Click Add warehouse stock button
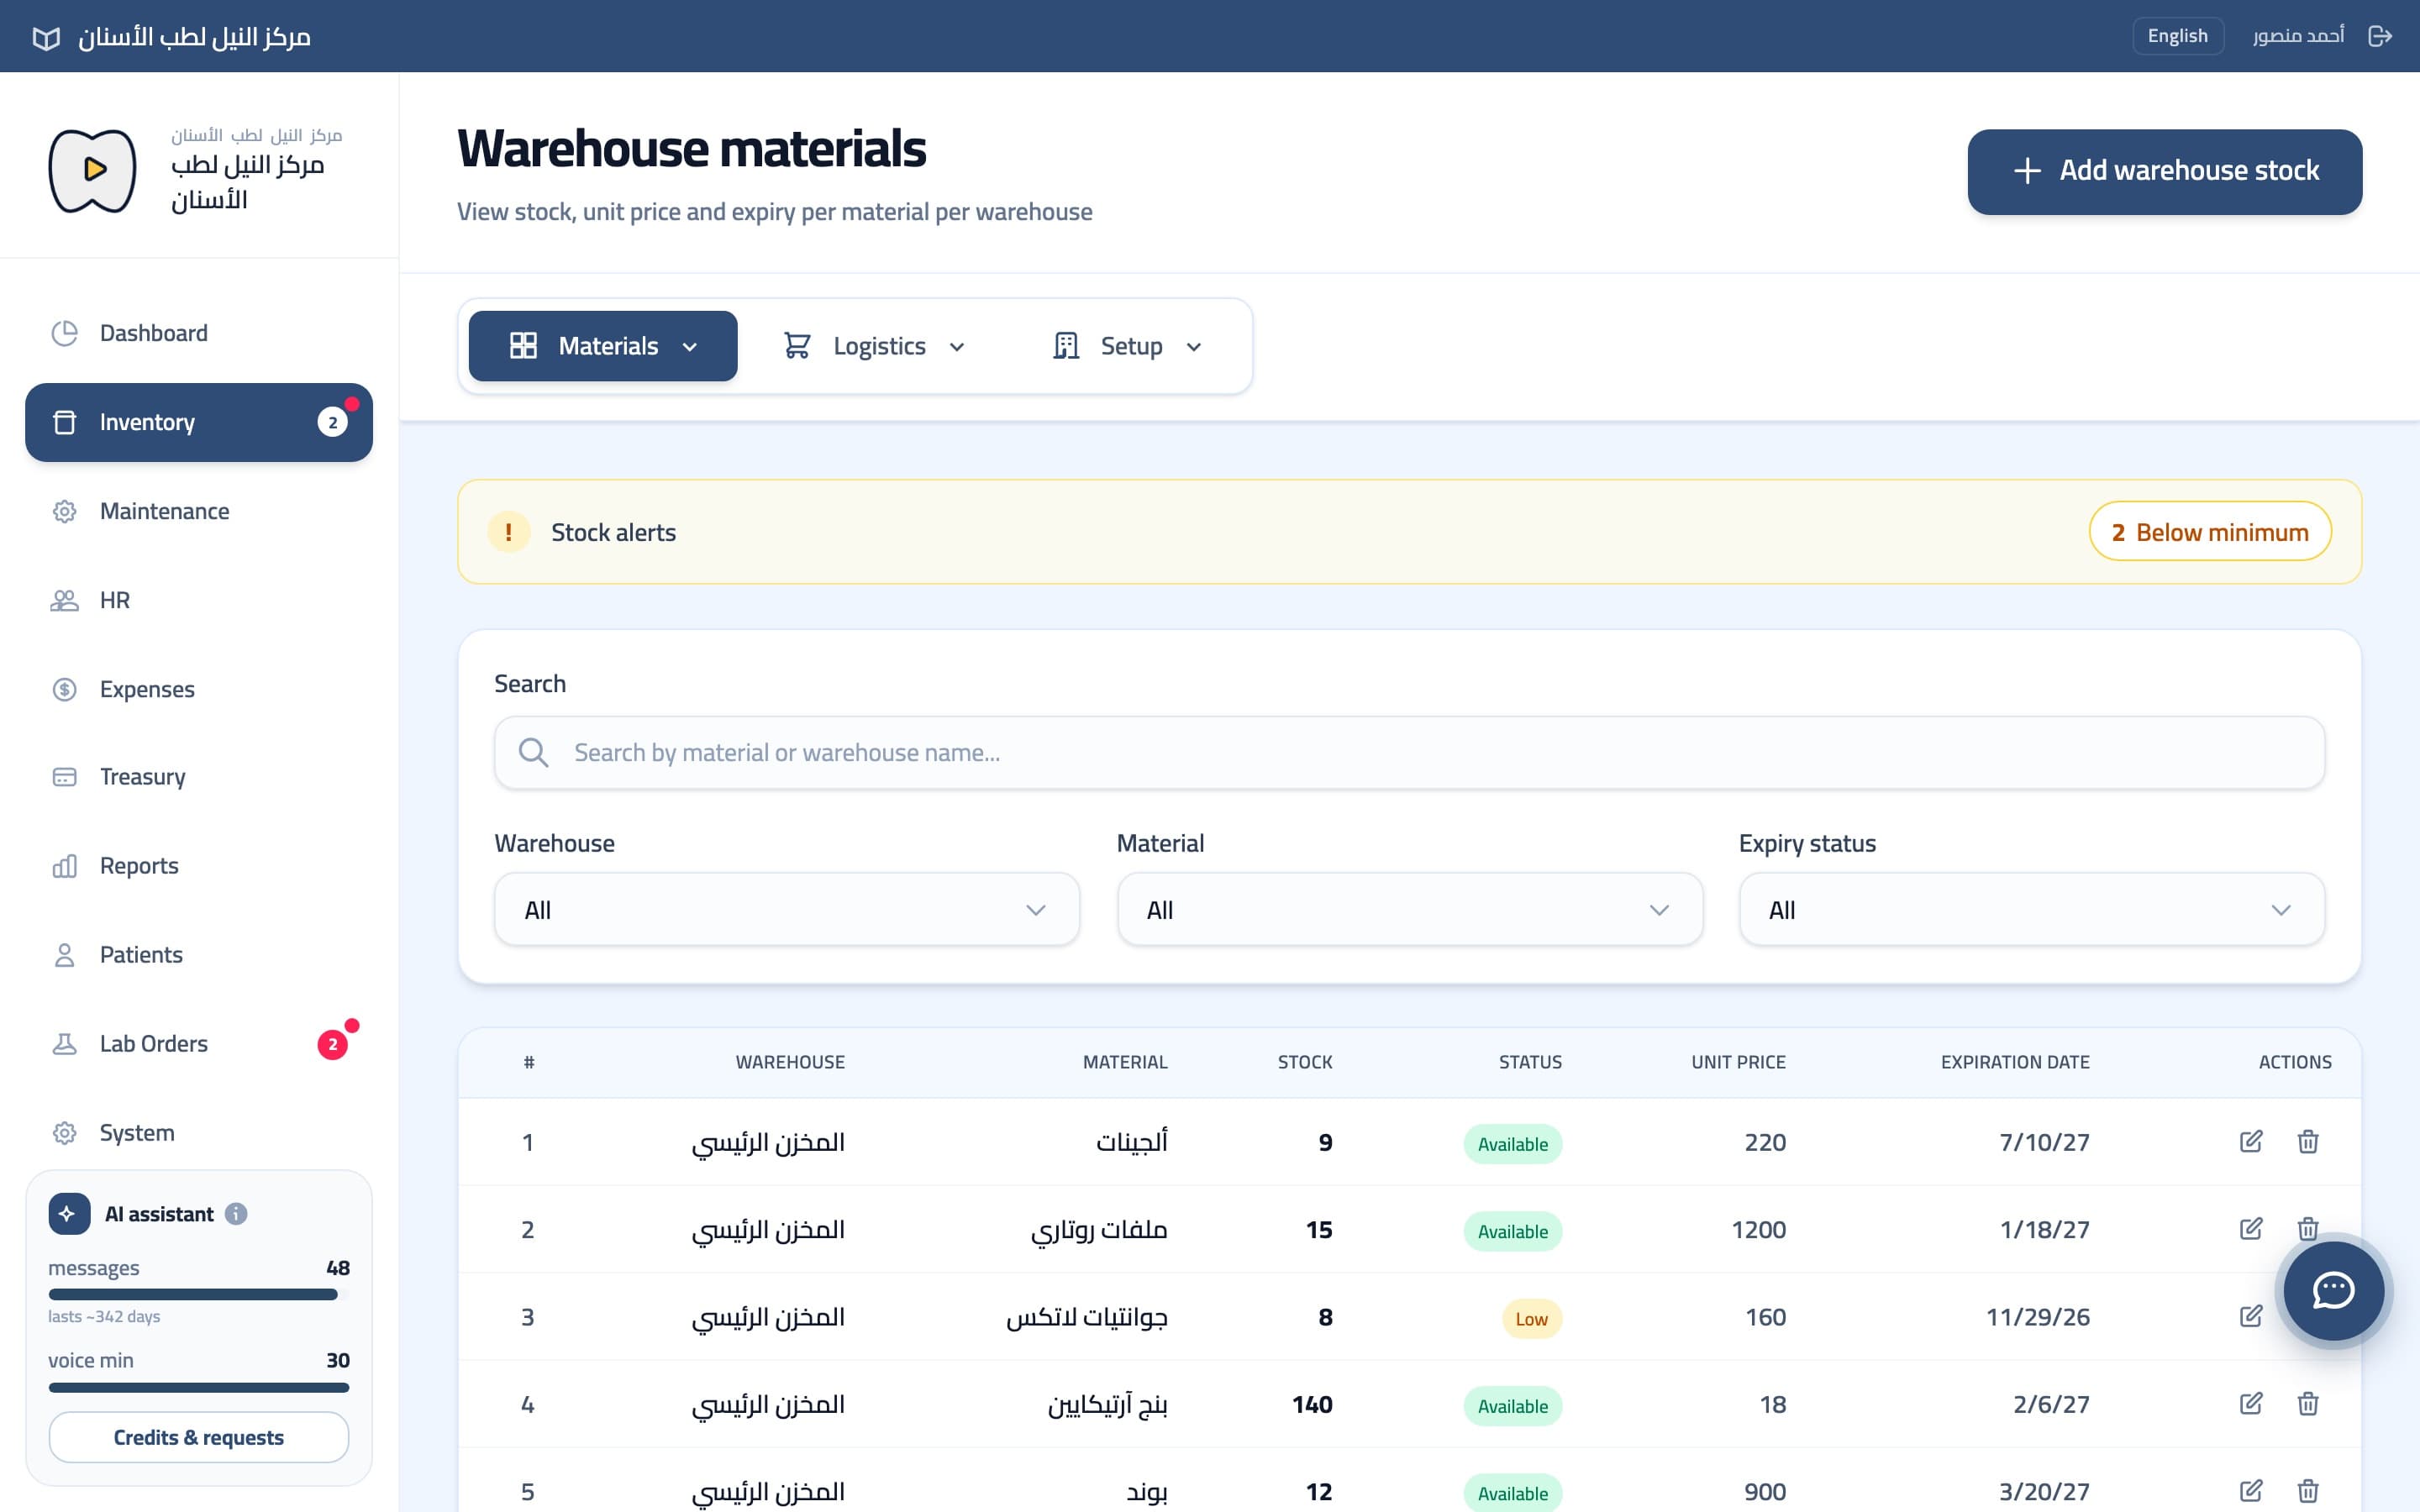The height and width of the screenshot is (1512, 2420). [2164, 171]
